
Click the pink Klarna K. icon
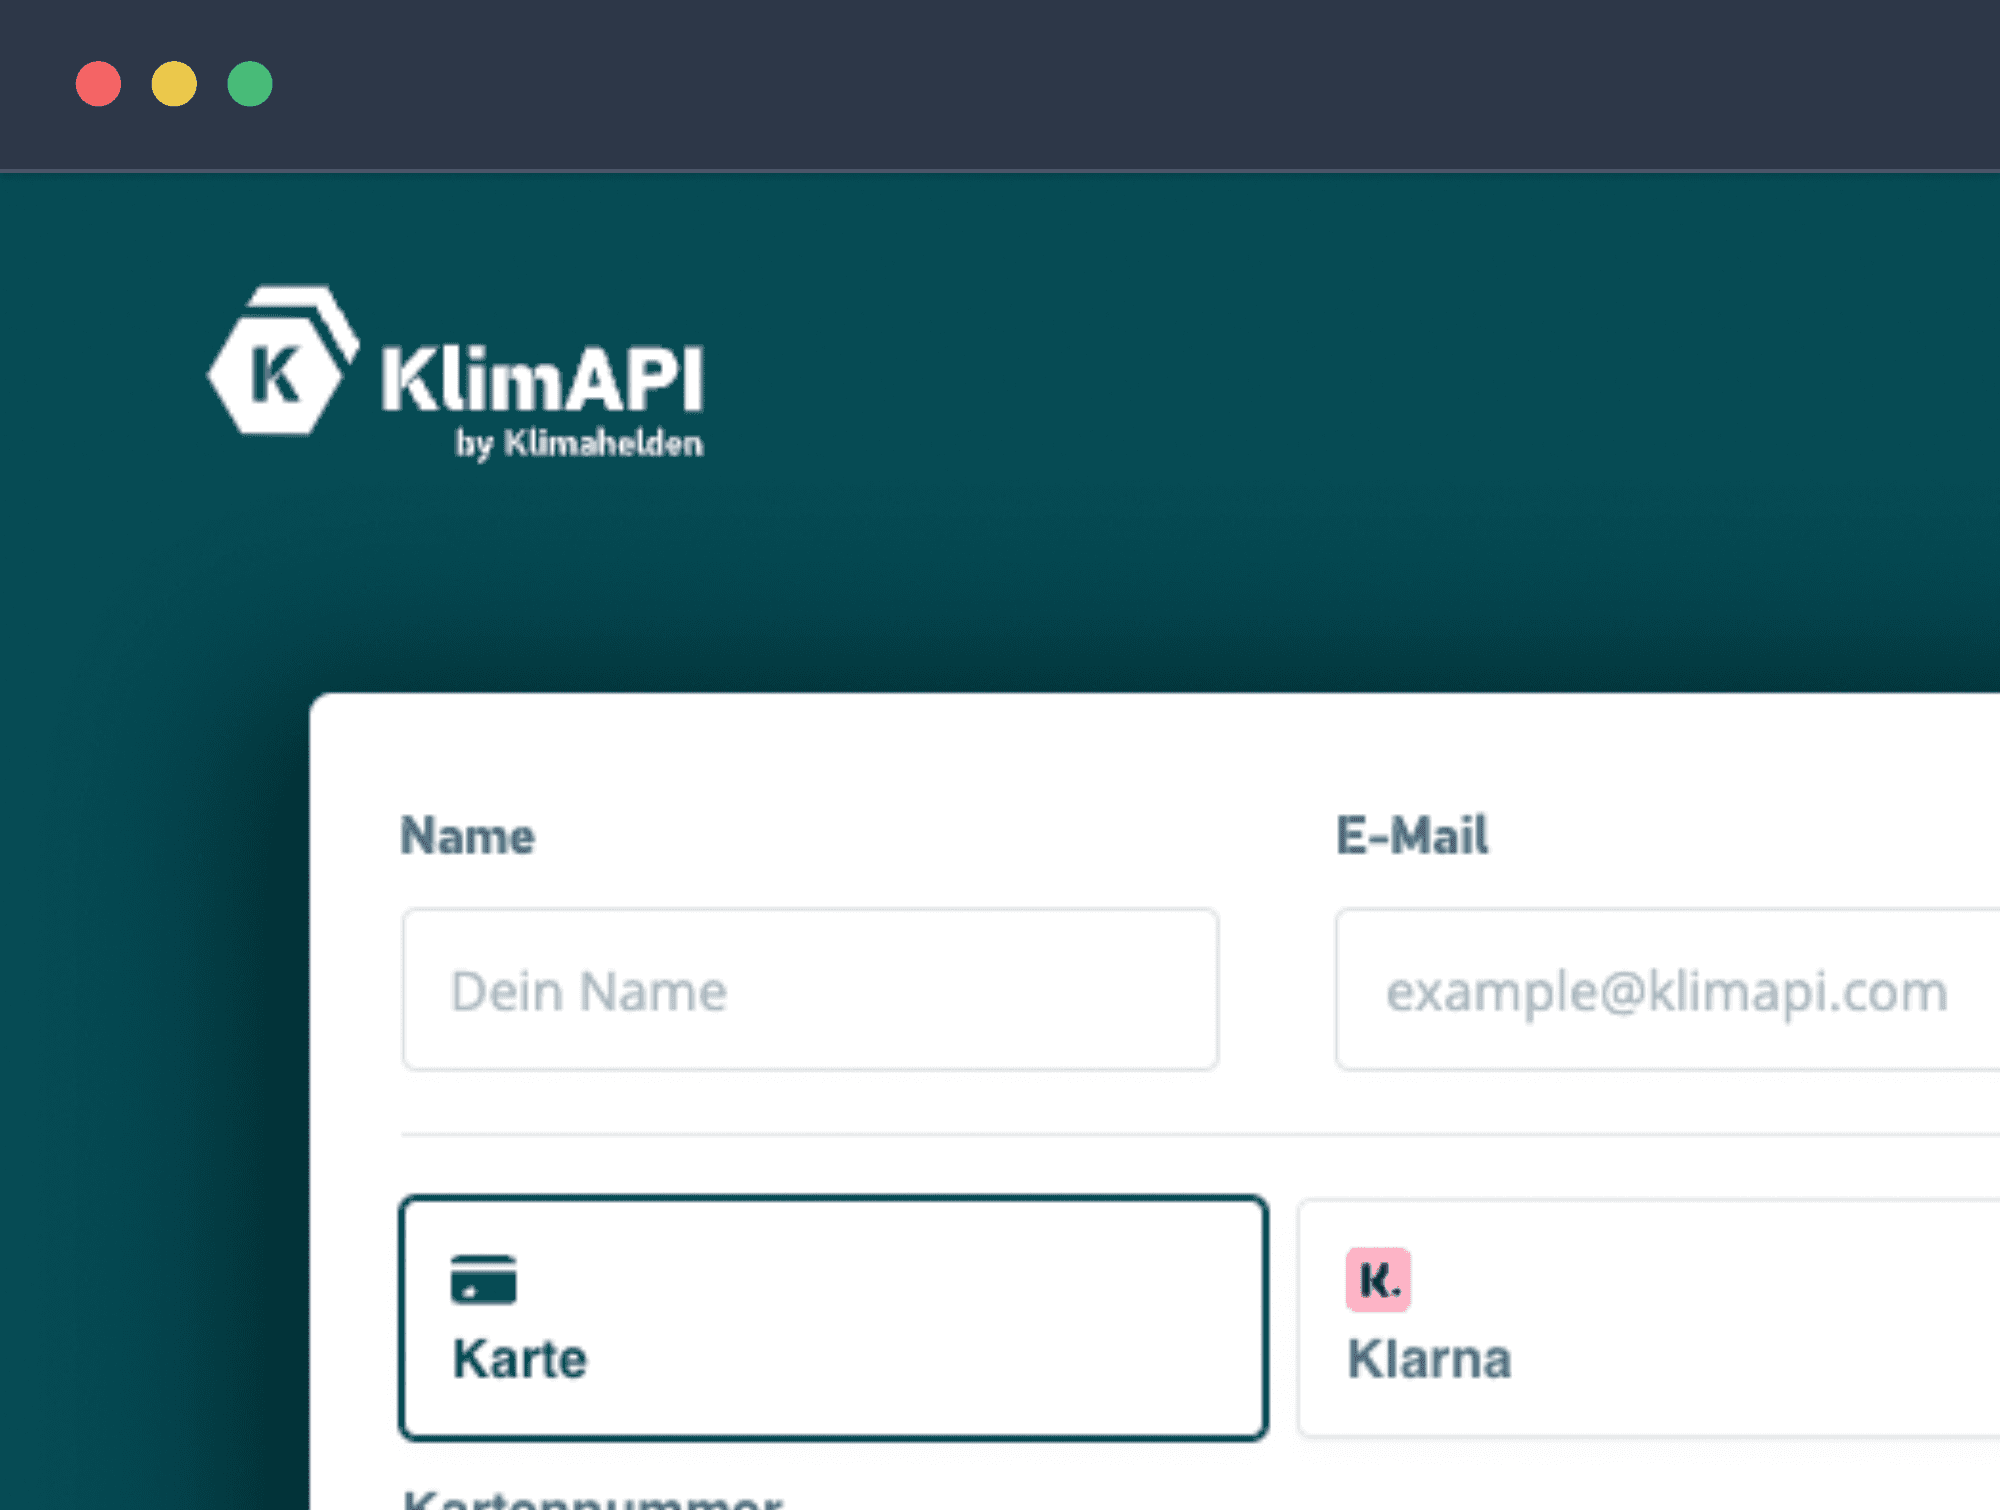click(x=1378, y=1279)
